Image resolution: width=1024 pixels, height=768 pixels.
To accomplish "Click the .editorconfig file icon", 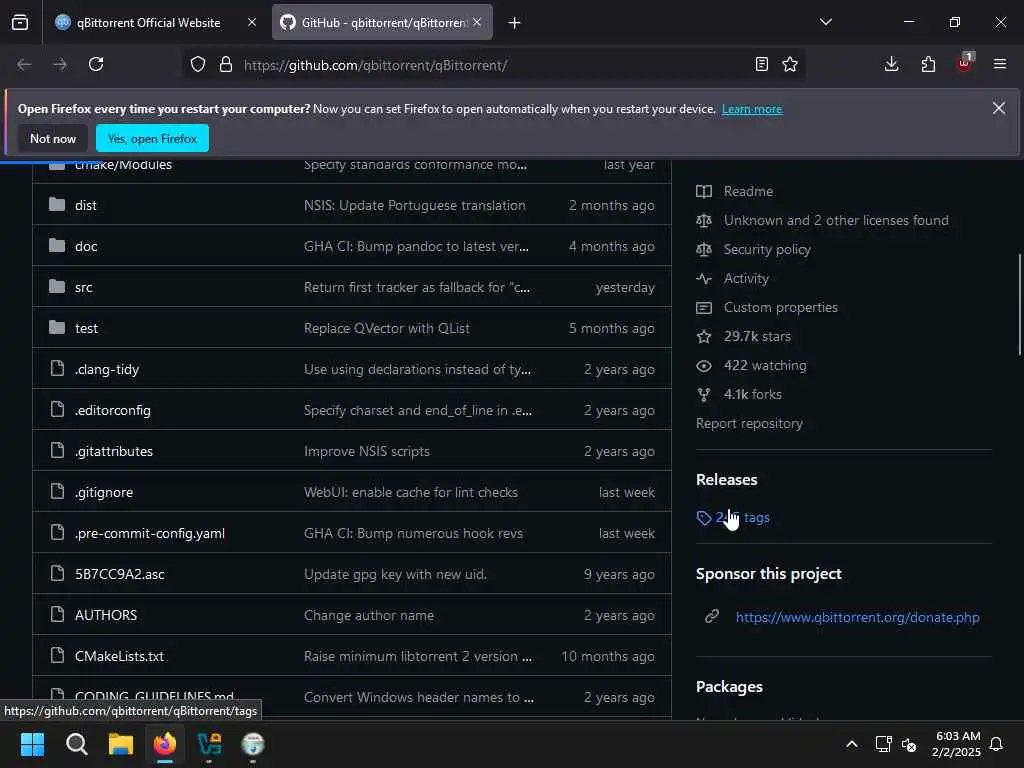I will point(57,409).
